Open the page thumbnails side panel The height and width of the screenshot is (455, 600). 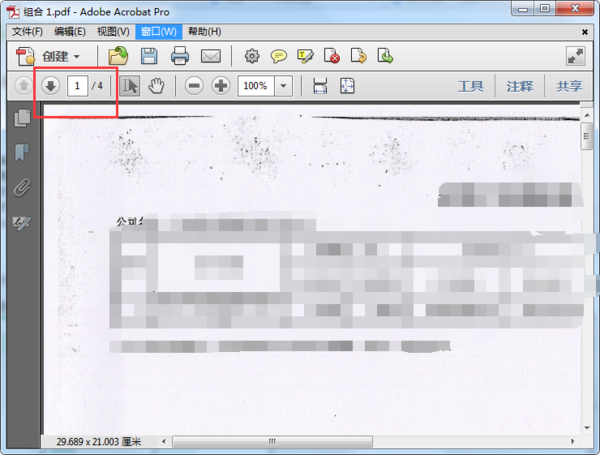click(23, 118)
